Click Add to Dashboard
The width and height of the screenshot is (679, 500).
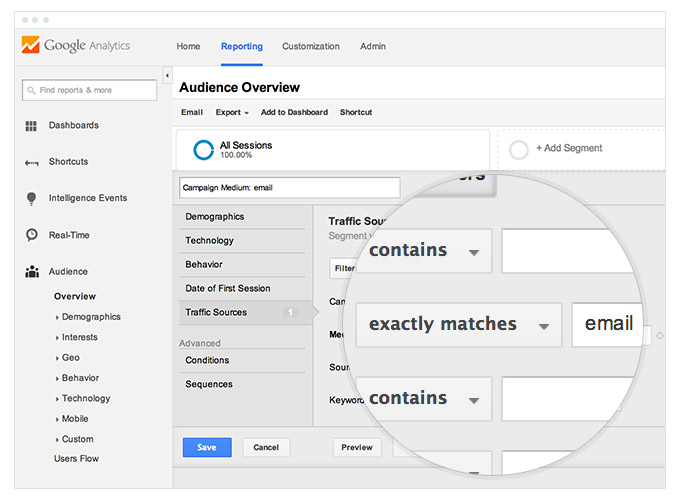click(294, 112)
